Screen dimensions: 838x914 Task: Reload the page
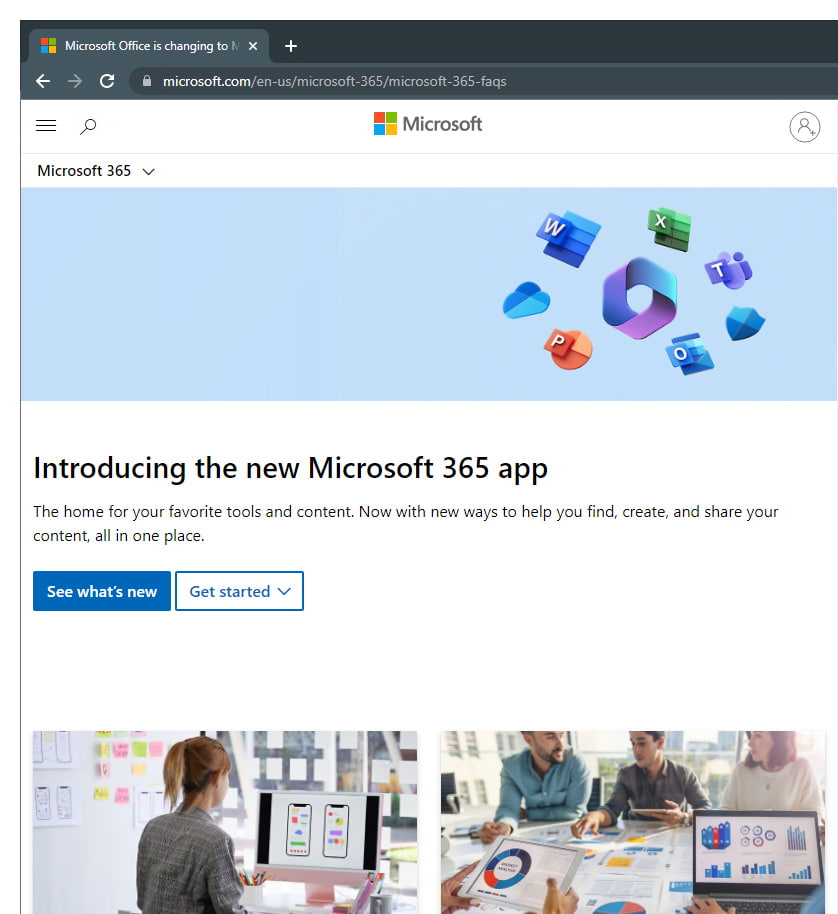coord(107,81)
